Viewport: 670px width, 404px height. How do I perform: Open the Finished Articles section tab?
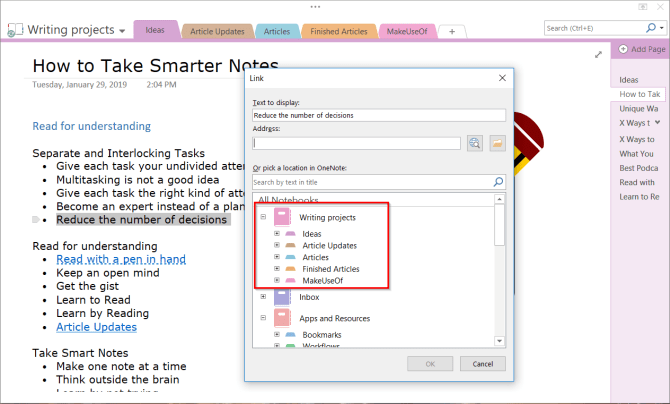tap(339, 31)
